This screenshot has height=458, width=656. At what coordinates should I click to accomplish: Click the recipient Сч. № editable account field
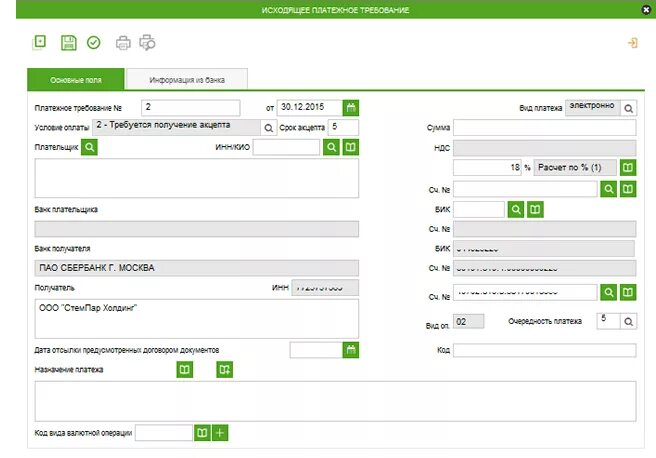pos(525,292)
